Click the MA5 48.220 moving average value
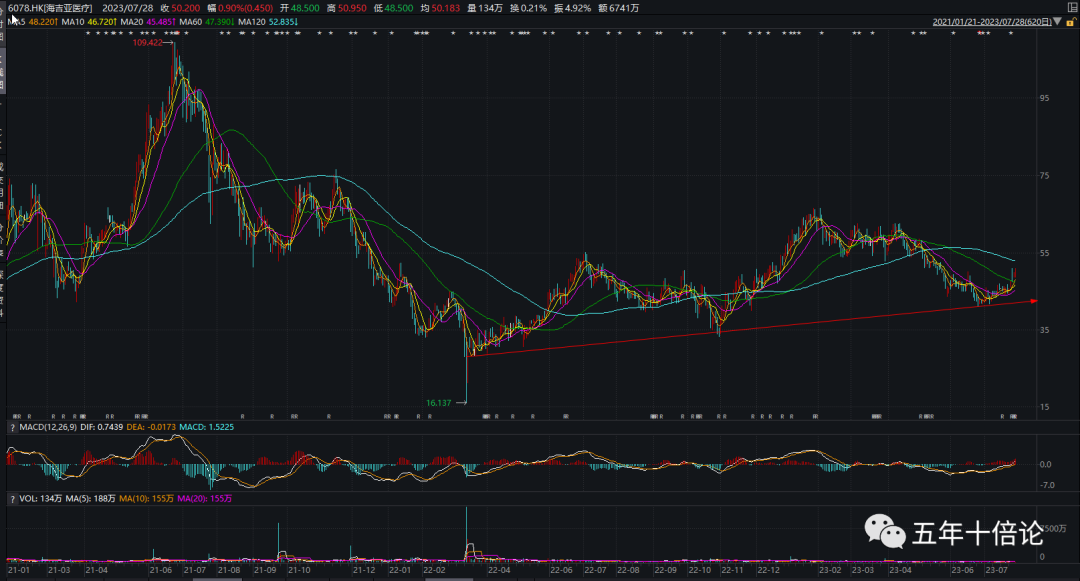Screen dimensions: 1080x581 click(43, 22)
